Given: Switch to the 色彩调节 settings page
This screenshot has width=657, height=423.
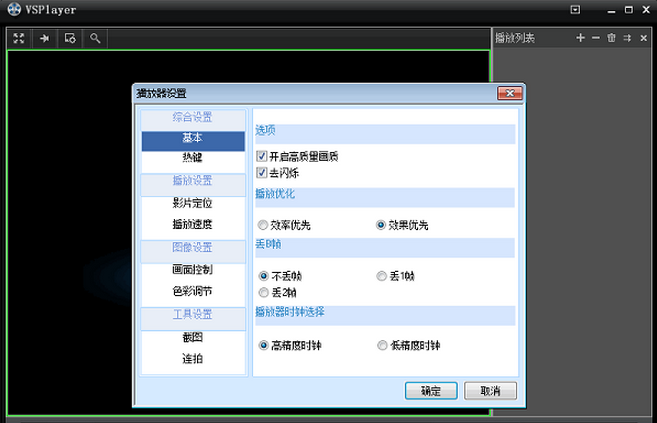Looking at the screenshot, I should [x=192, y=291].
